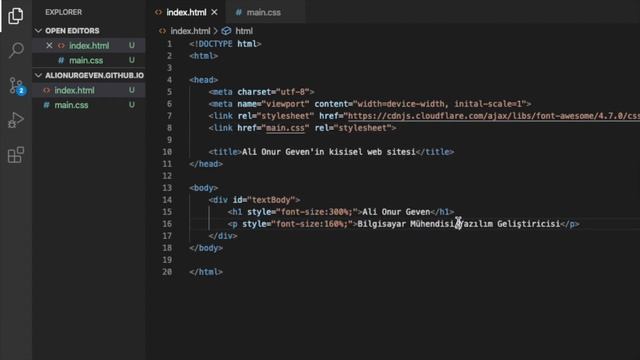Click the closing </head> tag
The image size is (640, 360).
tap(206, 164)
